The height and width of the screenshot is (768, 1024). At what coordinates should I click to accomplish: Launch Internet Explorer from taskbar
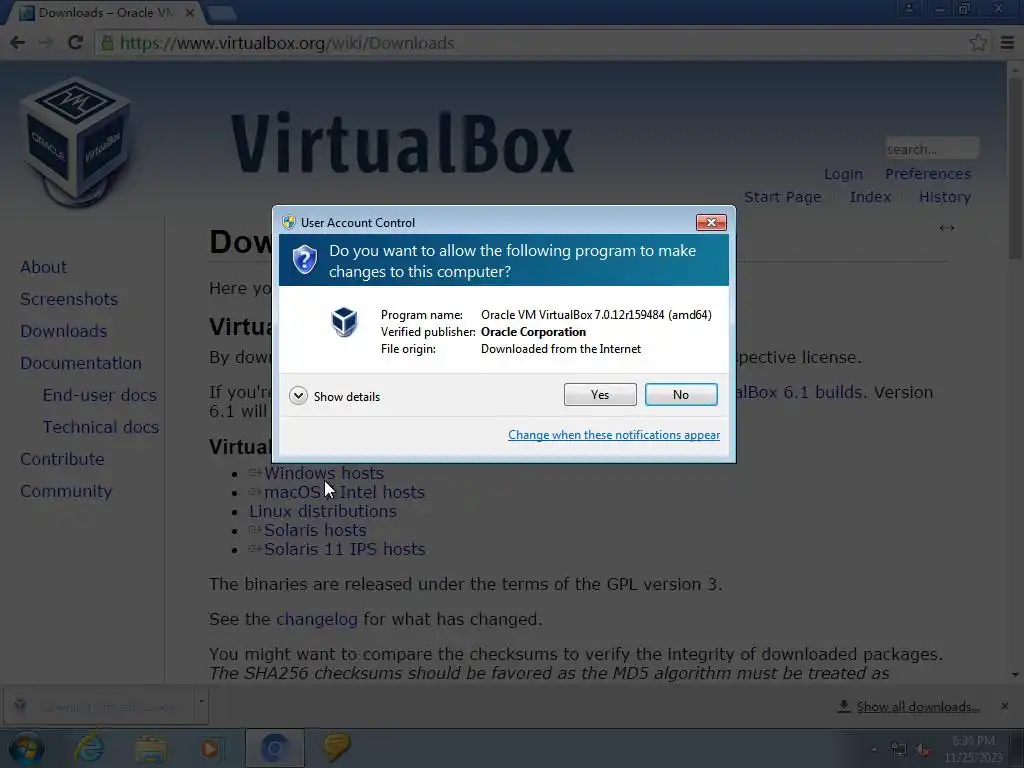(89, 748)
